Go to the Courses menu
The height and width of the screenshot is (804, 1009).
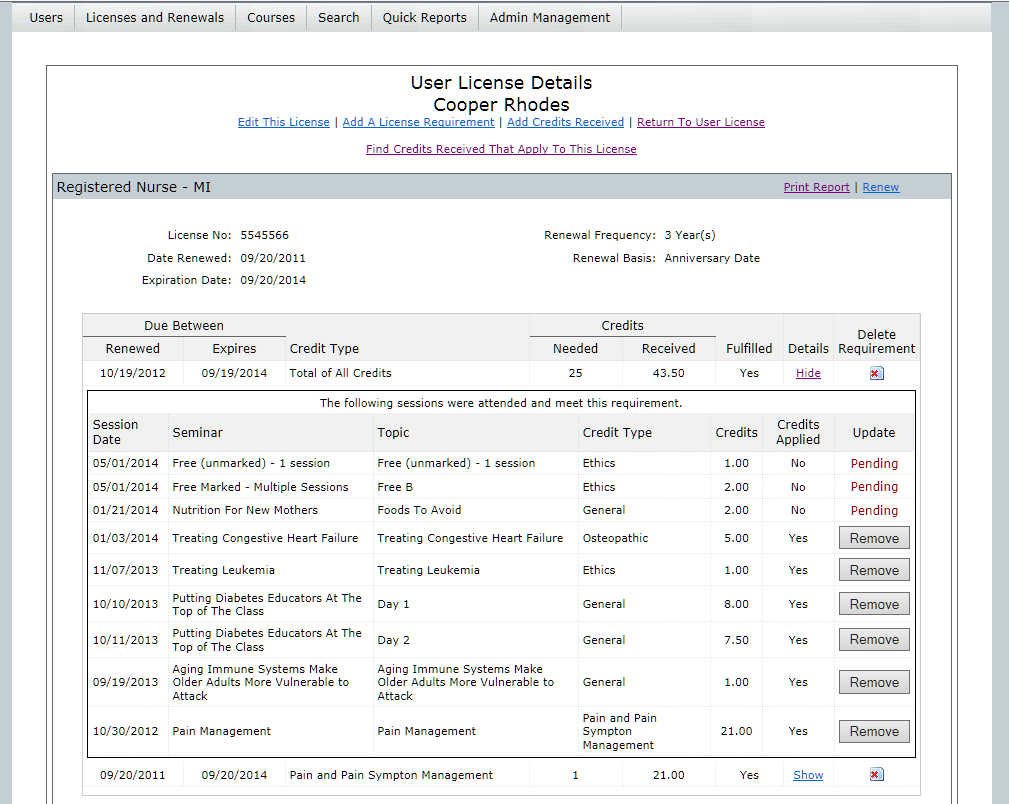[271, 17]
